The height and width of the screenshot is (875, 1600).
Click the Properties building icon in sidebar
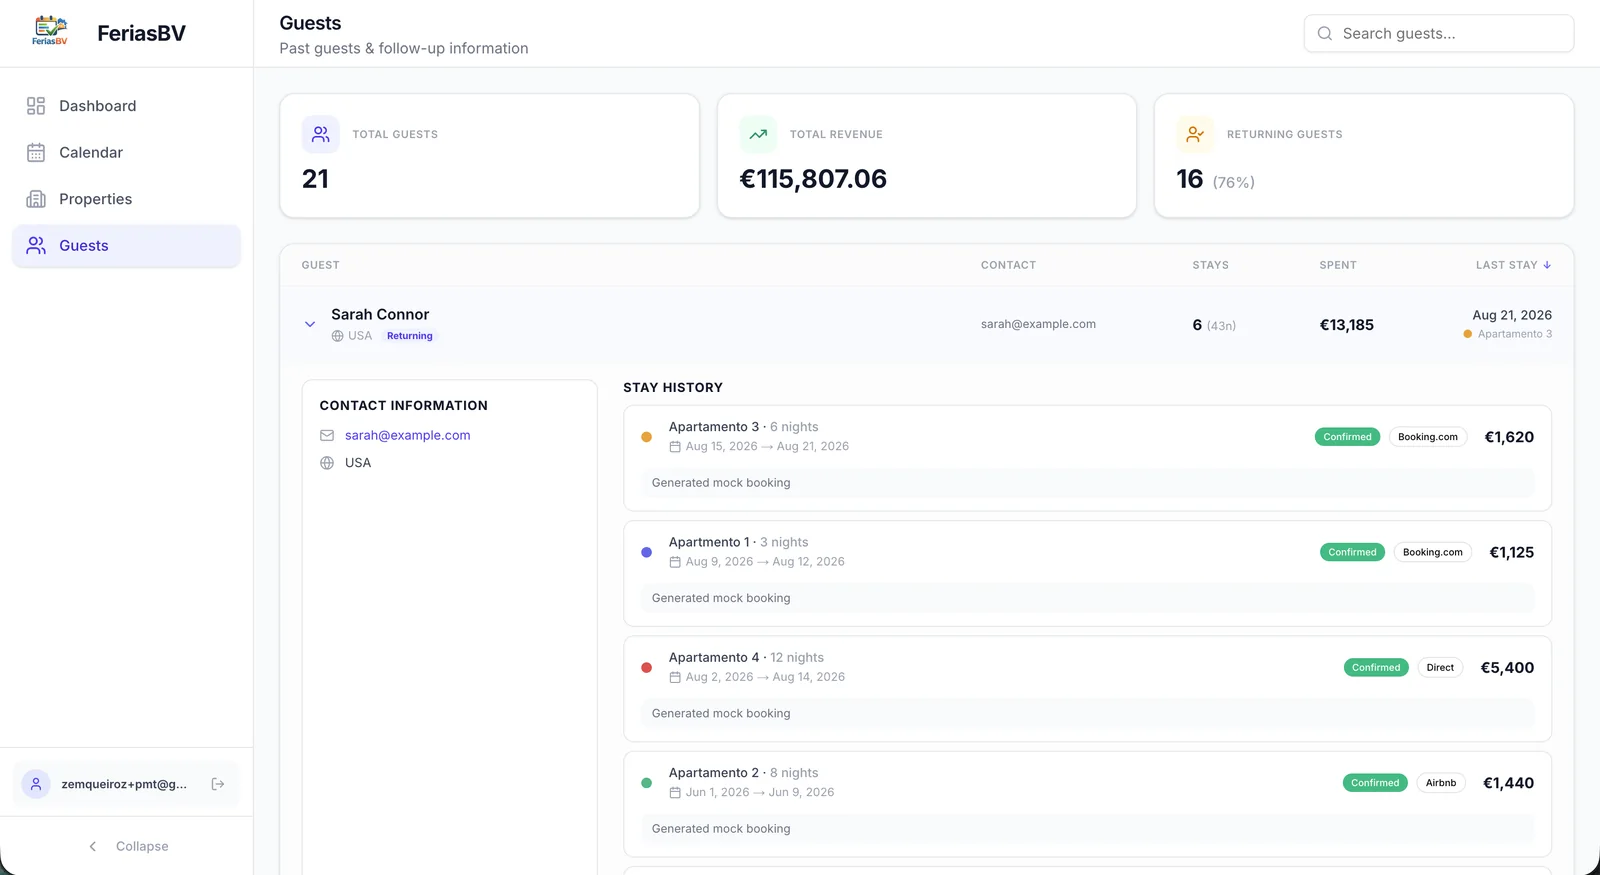click(x=36, y=199)
